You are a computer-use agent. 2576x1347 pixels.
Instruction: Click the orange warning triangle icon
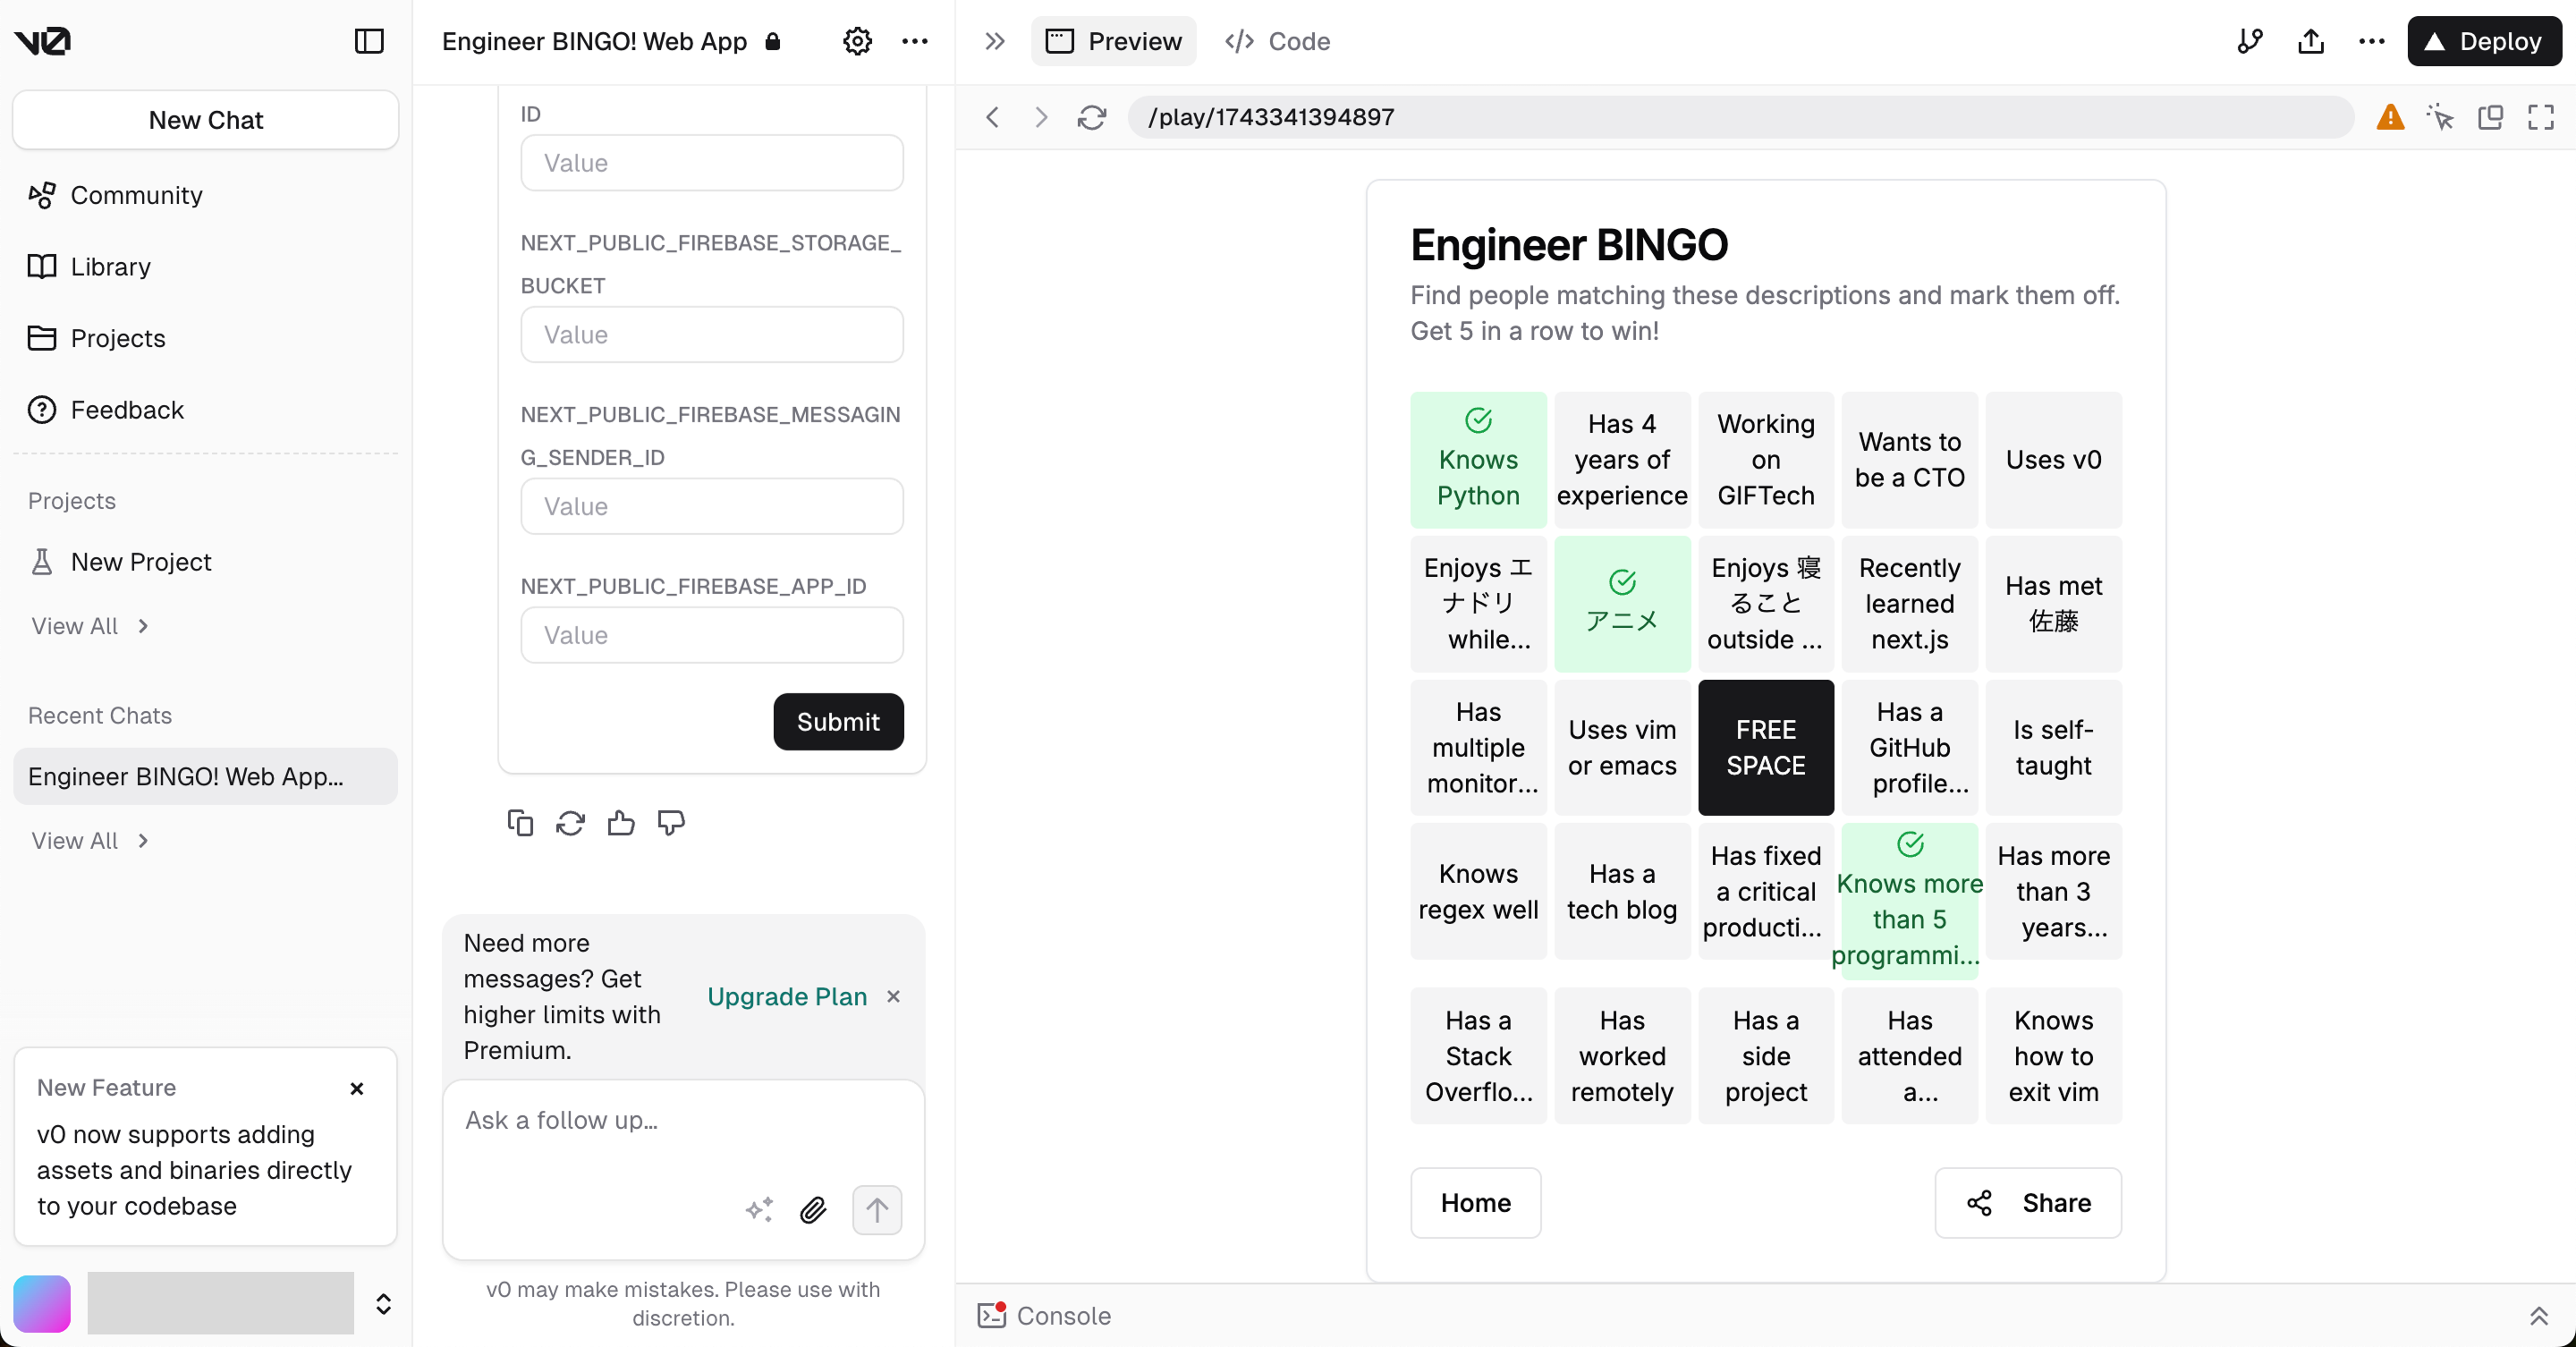(2390, 117)
